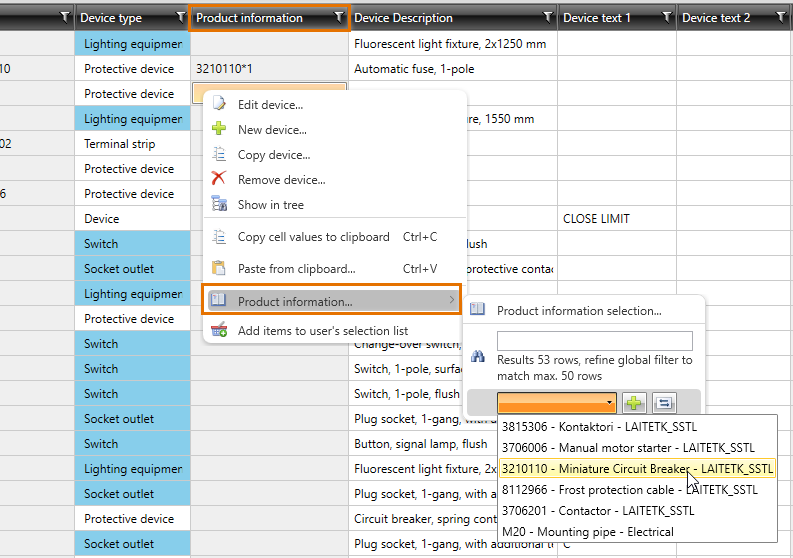The height and width of the screenshot is (558, 793).
Task: Click the binoculars search icon in the submenu
Action: pyautogui.click(x=478, y=356)
